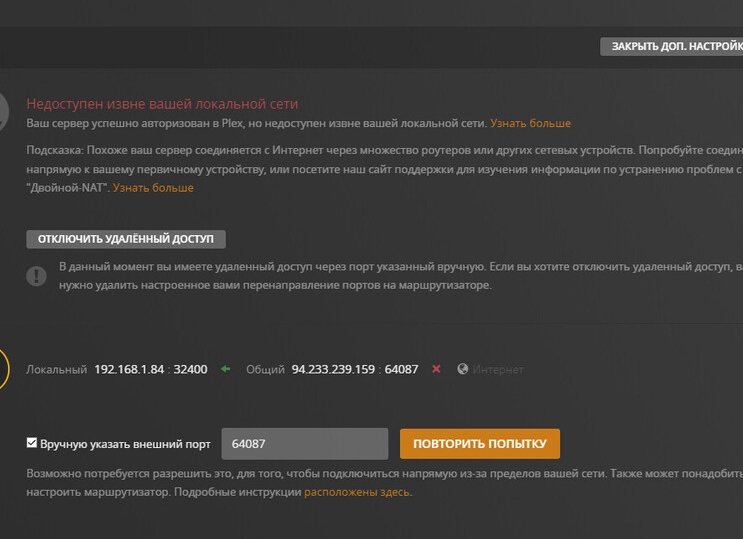Viewport: 743px width, 539px height.
Task: Click the 'Общий' label
Action: (265, 369)
